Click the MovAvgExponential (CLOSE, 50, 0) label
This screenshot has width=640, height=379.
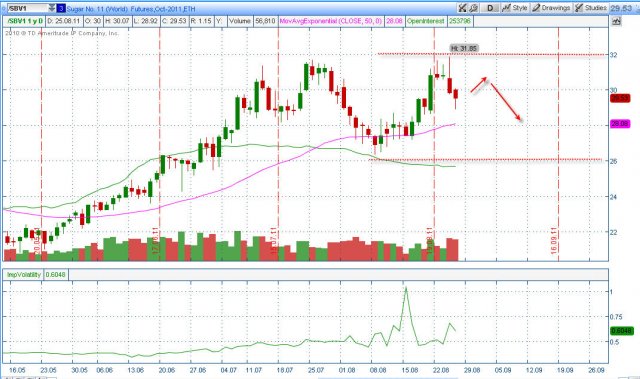pyautogui.click(x=331, y=21)
